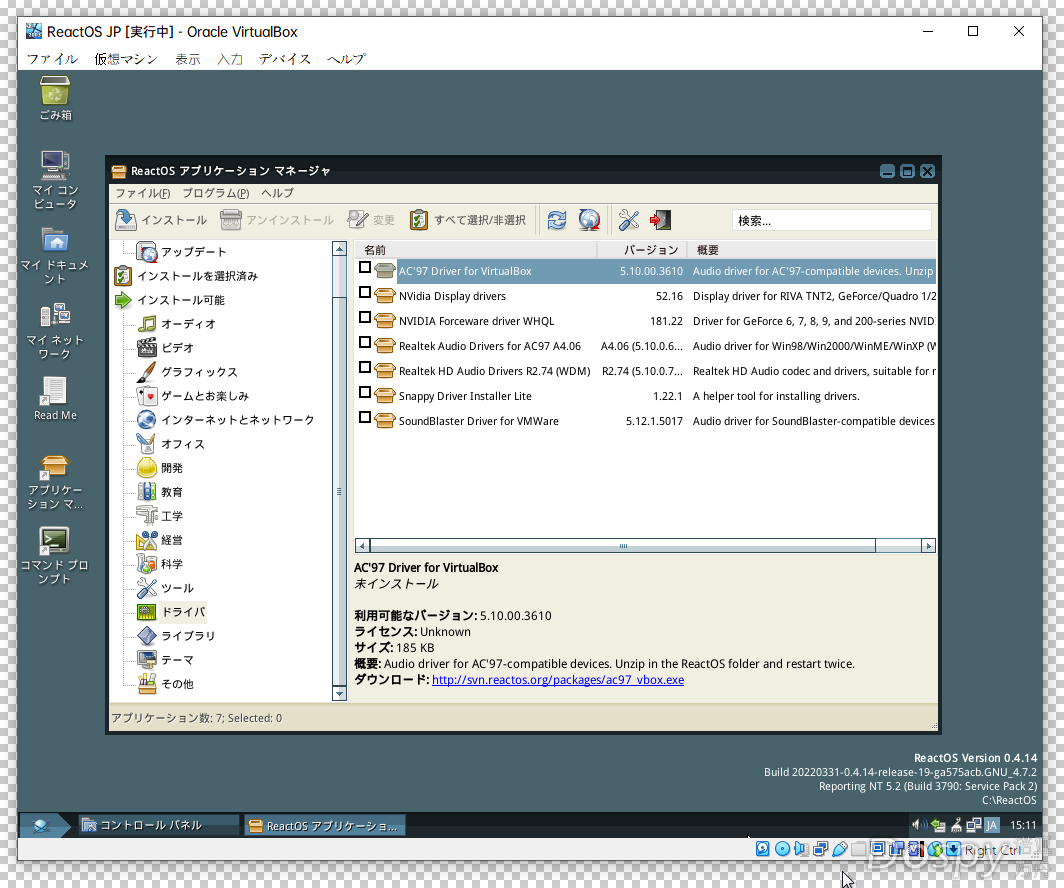Click the ごみ箱 recycle bin desktop icon
Screen dimensions: 1064x888
click(55, 98)
